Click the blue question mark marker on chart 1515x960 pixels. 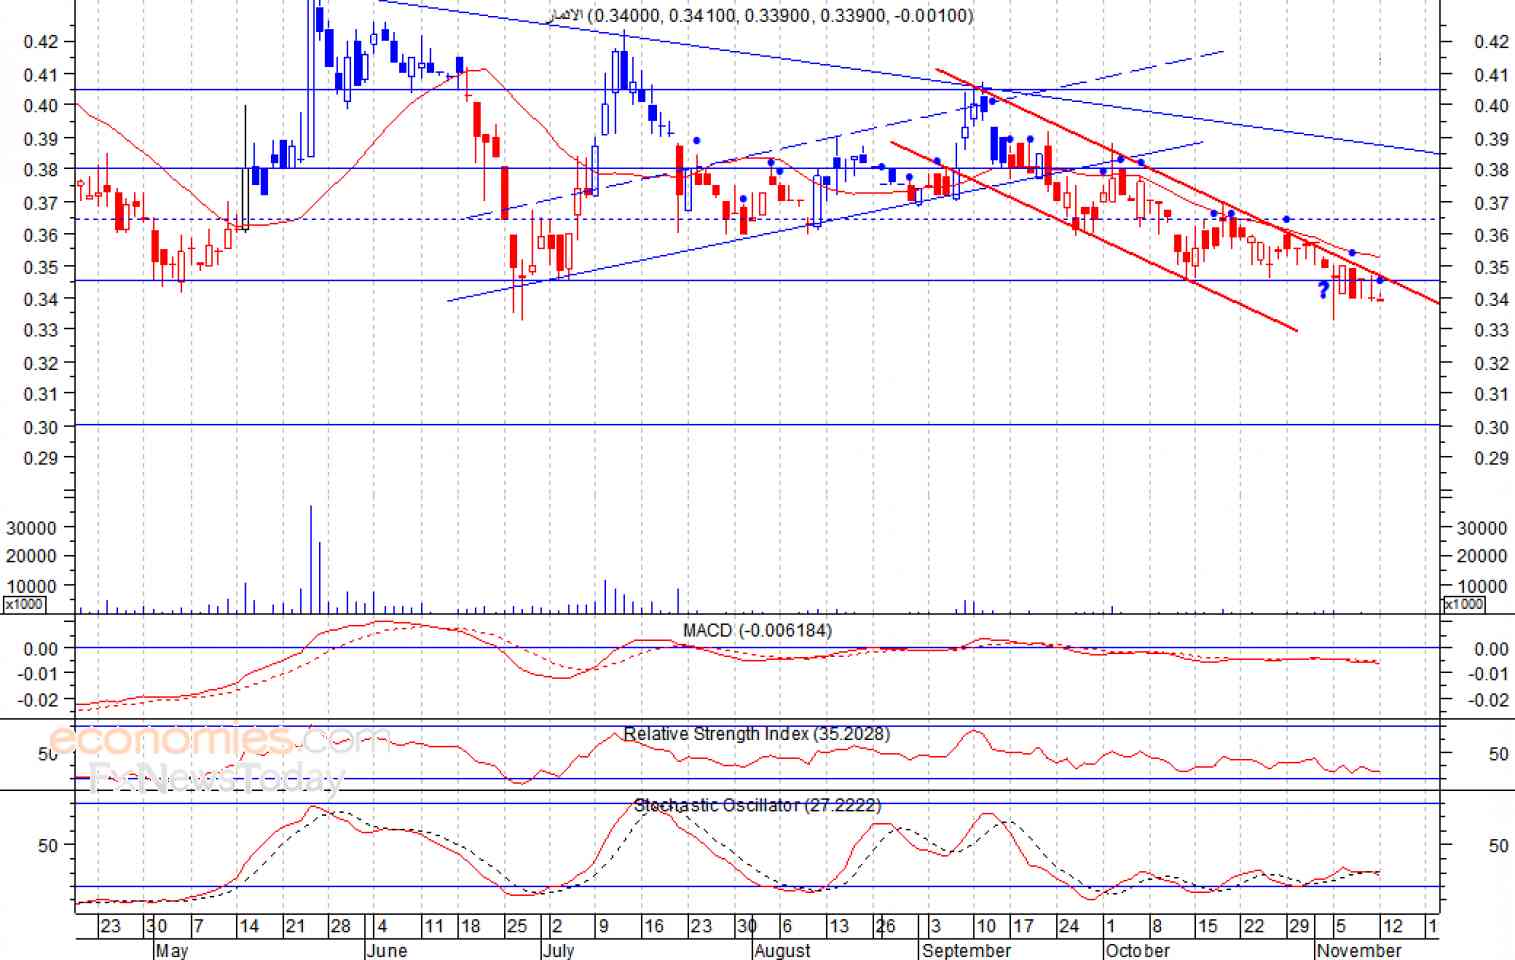tap(1324, 291)
